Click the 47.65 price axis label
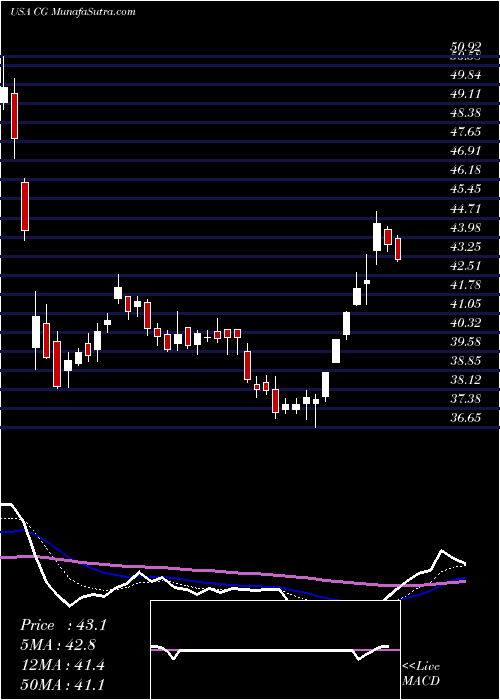This screenshot has height=700, width=500. point(466,132)
